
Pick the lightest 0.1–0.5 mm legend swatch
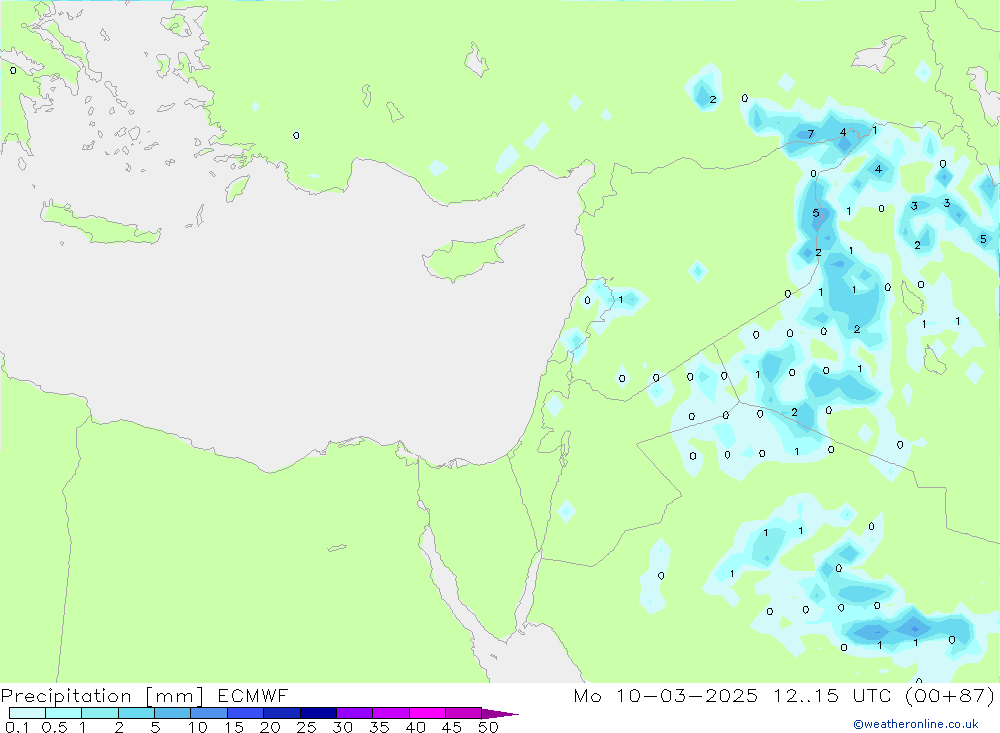coord(27,713)
